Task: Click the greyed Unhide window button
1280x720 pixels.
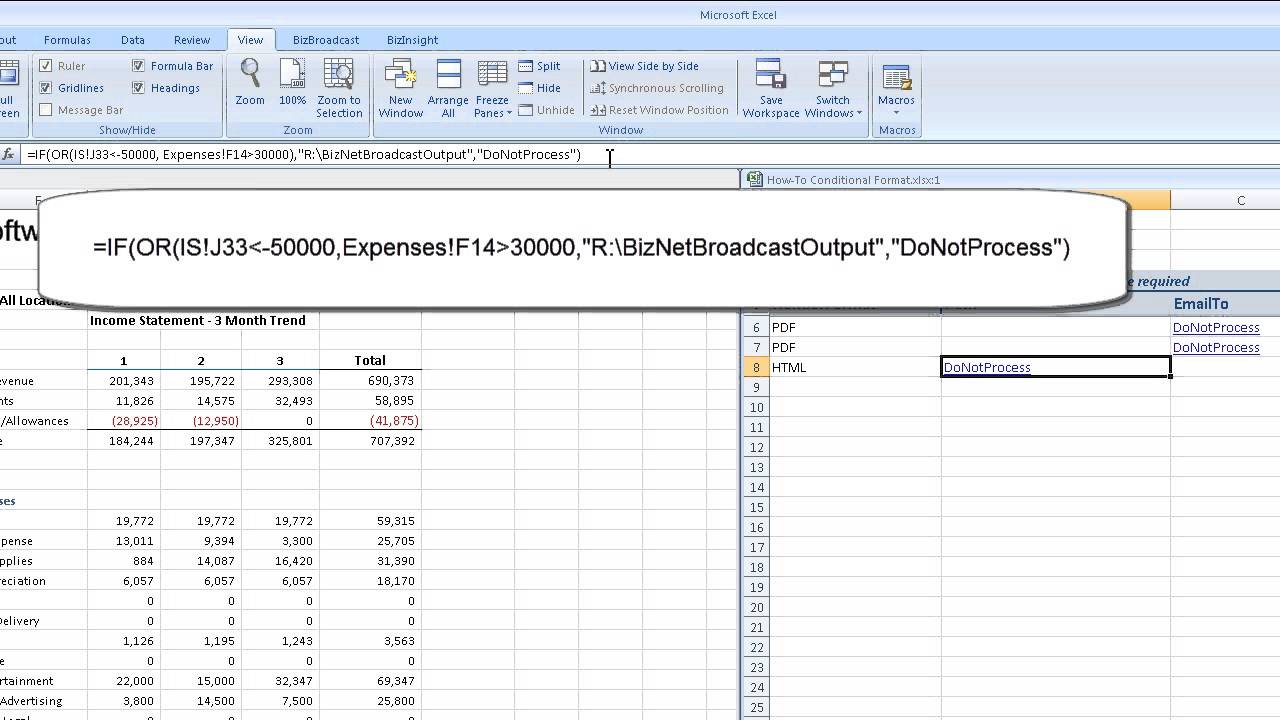Action: coord(546,110)
